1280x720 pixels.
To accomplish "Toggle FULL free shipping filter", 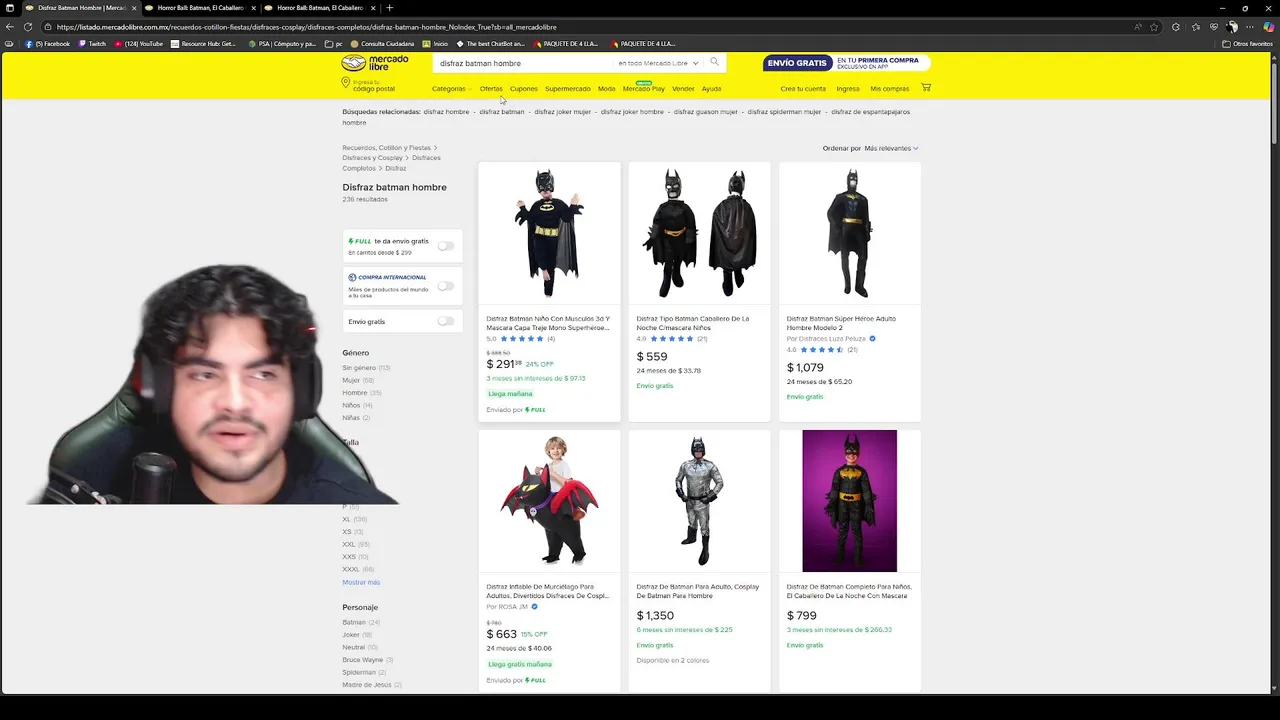I will point(446,246).
